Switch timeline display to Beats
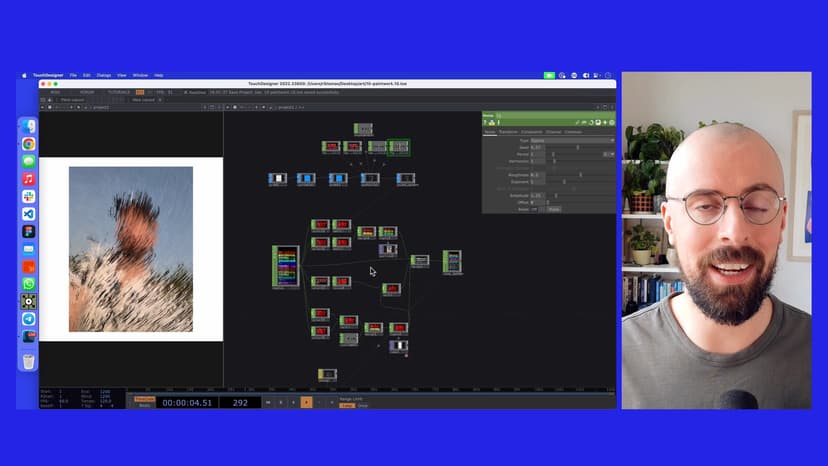The width and height of the screenshot is (828, 466). point(144,405)
